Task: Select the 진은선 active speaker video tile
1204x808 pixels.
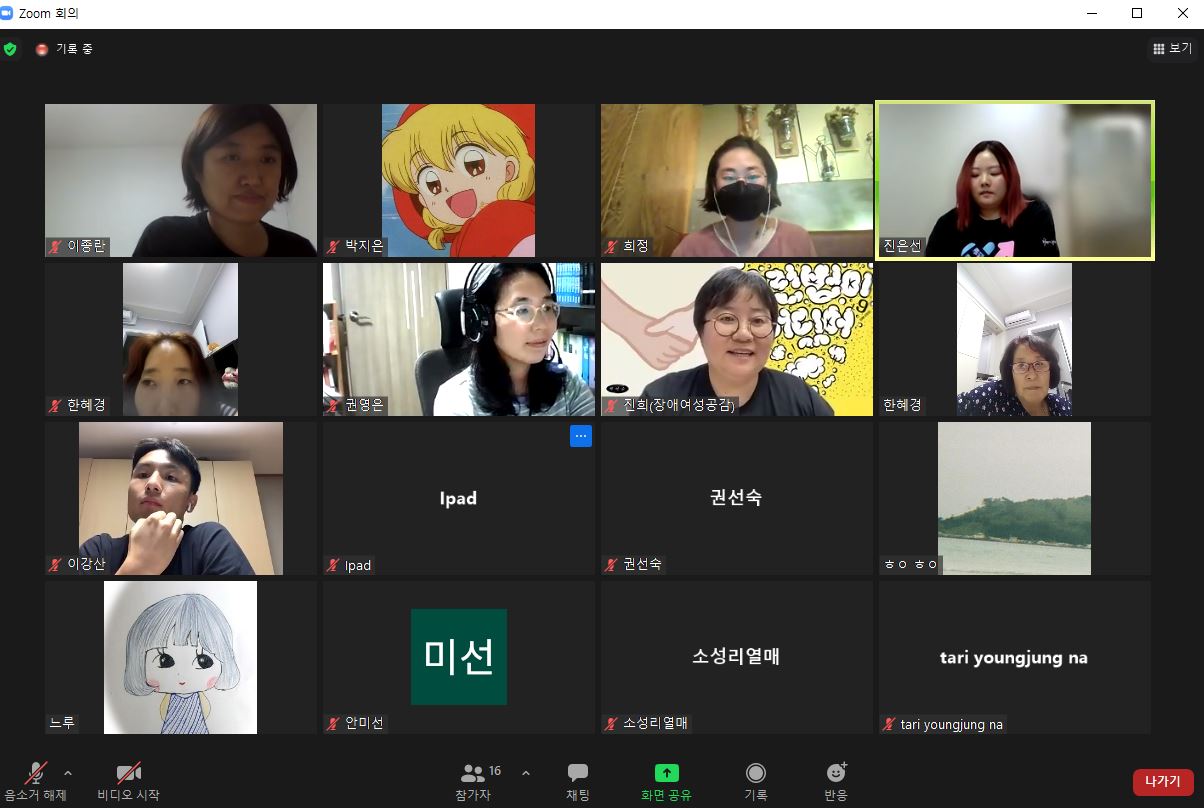Action: pos(1015,180)
